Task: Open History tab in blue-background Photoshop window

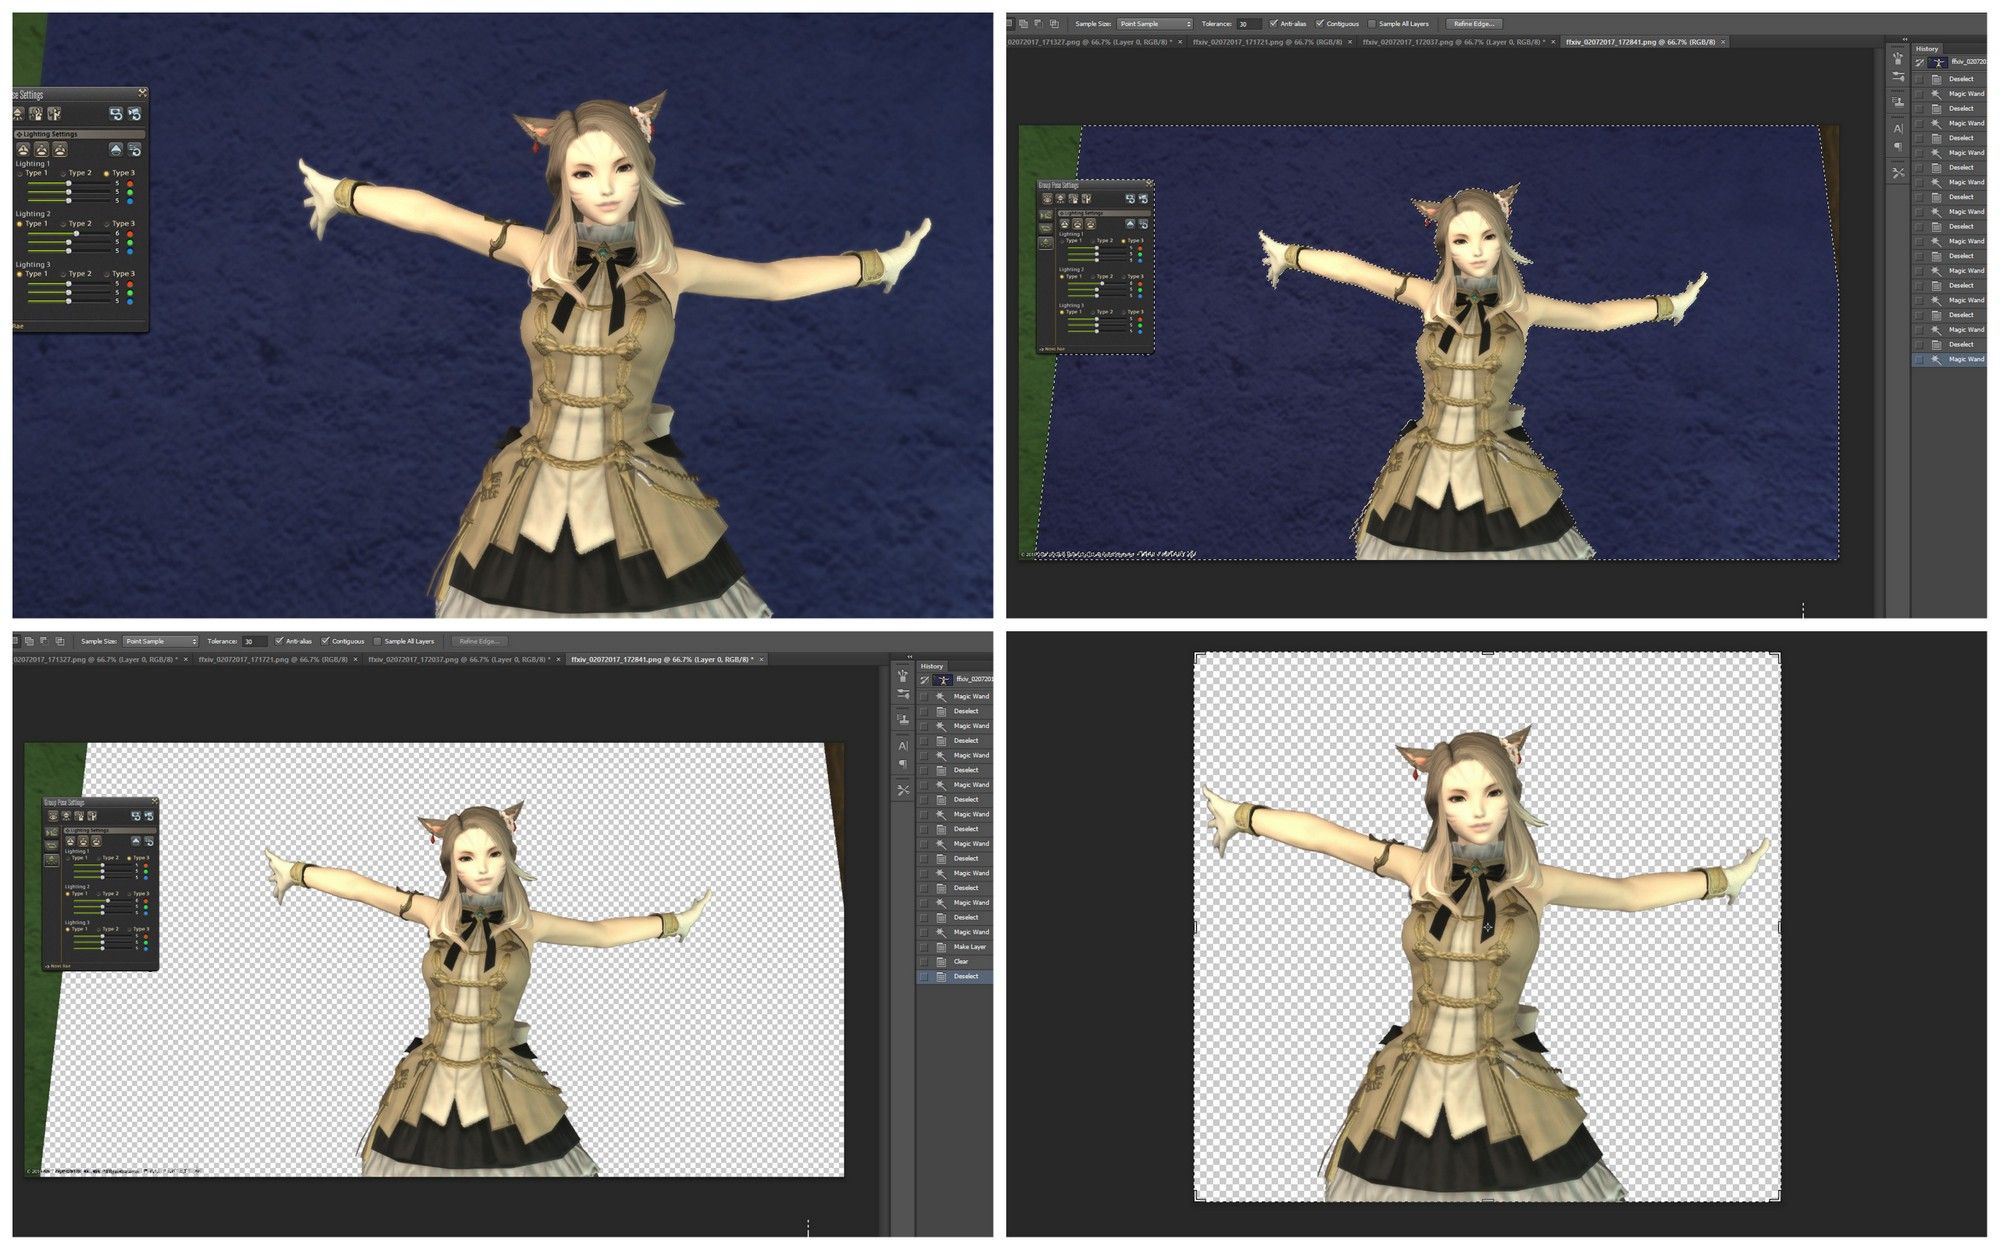Action: click(x=1927, y=48)
